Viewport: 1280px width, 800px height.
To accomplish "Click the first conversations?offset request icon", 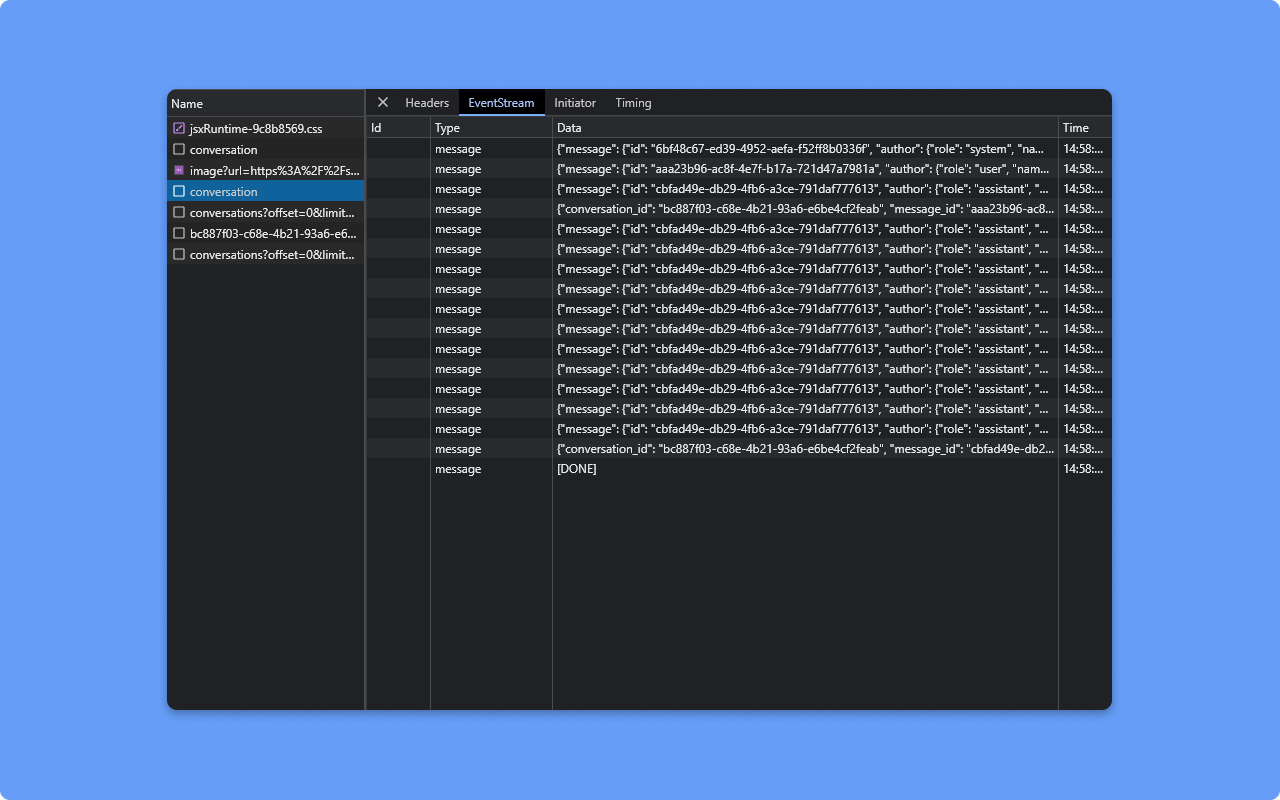I will (x=179, y=213).
